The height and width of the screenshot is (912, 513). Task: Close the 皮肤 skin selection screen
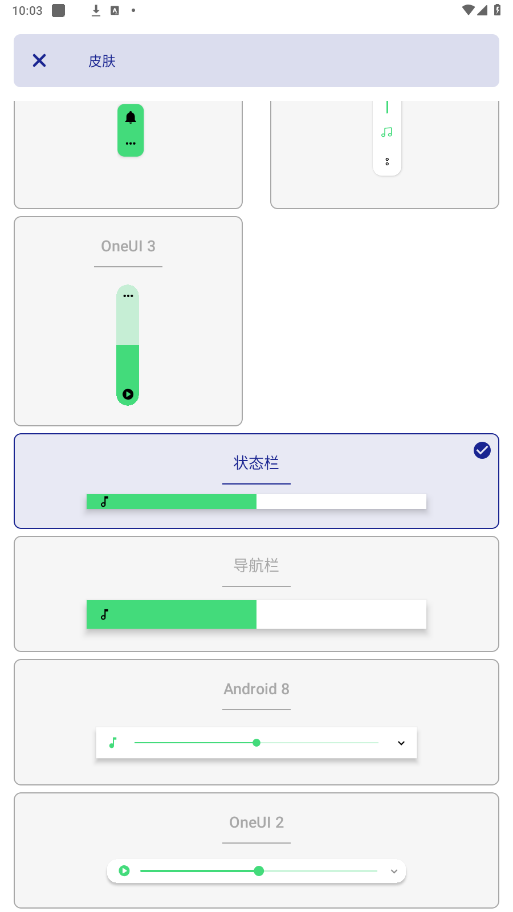pos(39,60)
